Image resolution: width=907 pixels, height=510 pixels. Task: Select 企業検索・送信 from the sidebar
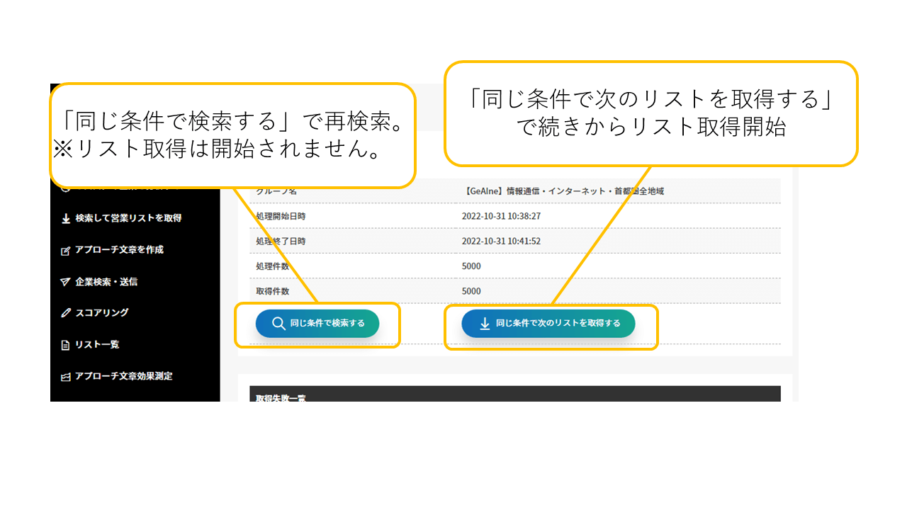coord(106,282)
